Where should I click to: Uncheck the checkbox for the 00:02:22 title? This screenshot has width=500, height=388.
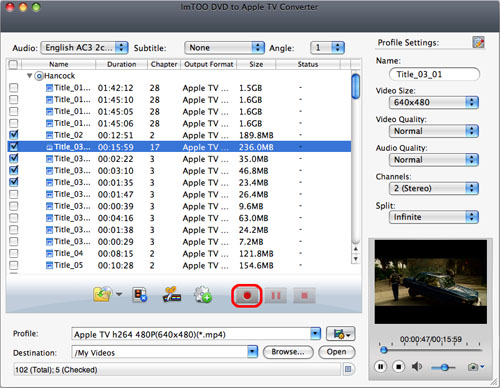pos(14,159)
